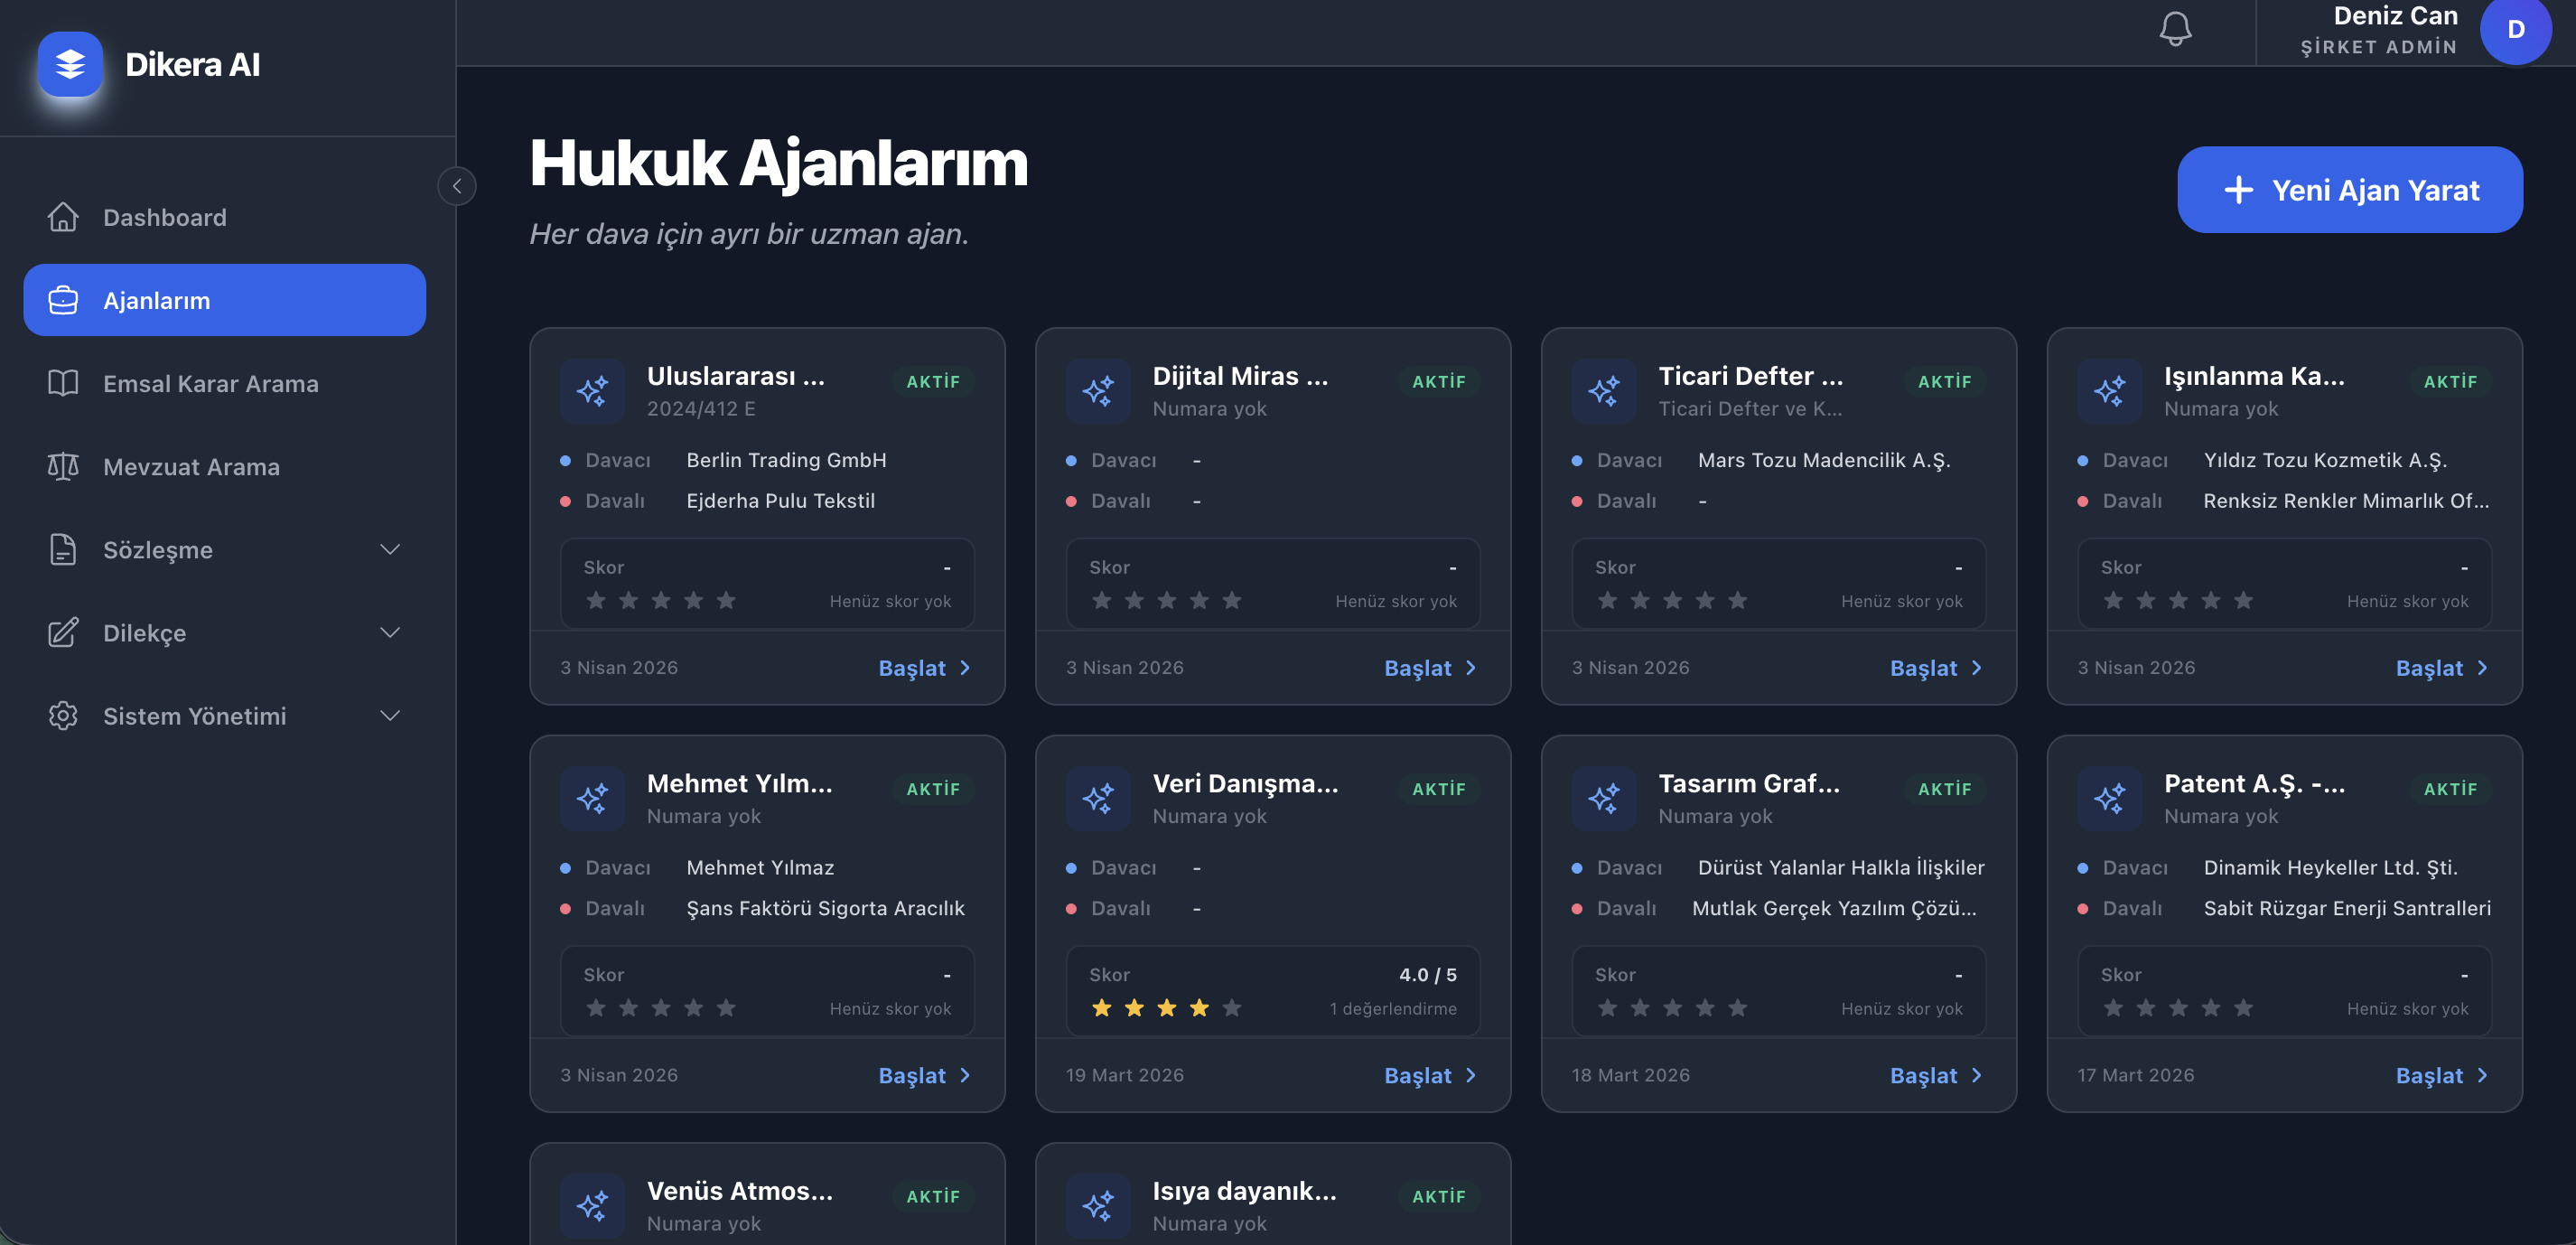Click the Yeni Ajan Yarat button

[2349, 190]
